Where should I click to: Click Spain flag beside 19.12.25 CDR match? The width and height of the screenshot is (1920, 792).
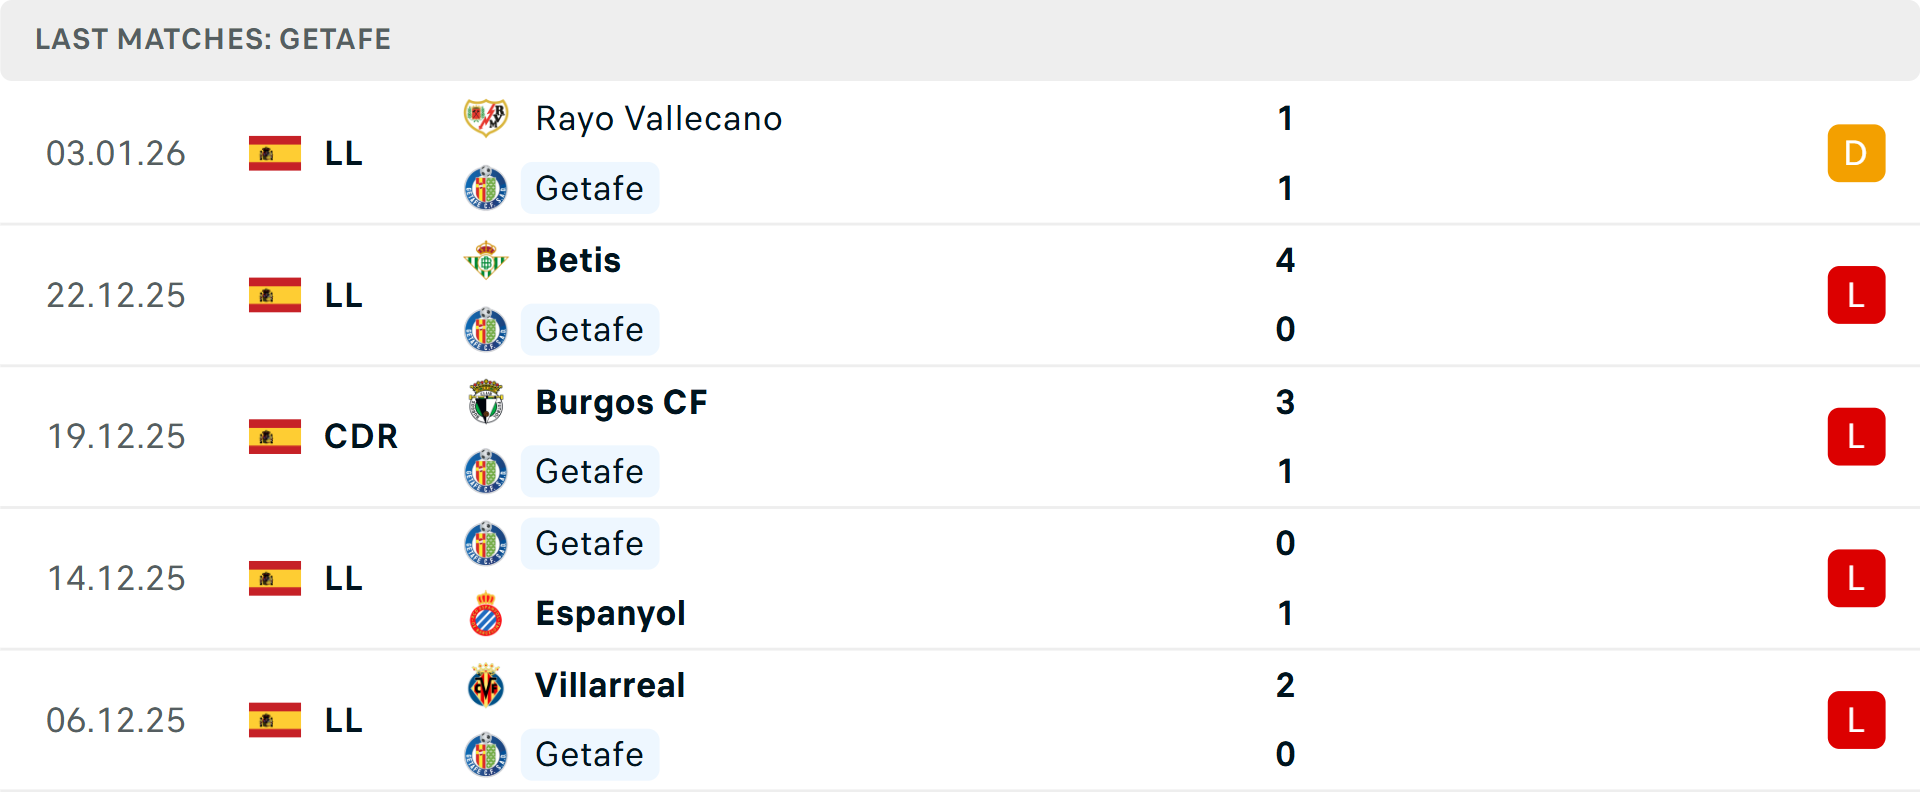[x=275, y=437]
